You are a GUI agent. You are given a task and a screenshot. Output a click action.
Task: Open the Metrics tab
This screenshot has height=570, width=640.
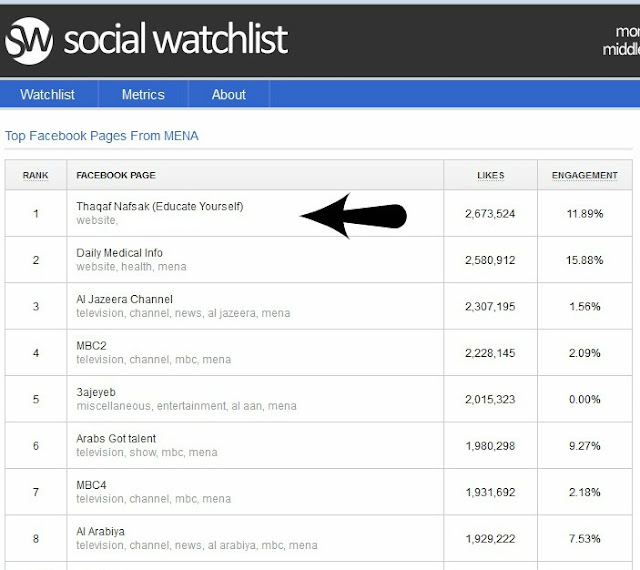(143, 94)
